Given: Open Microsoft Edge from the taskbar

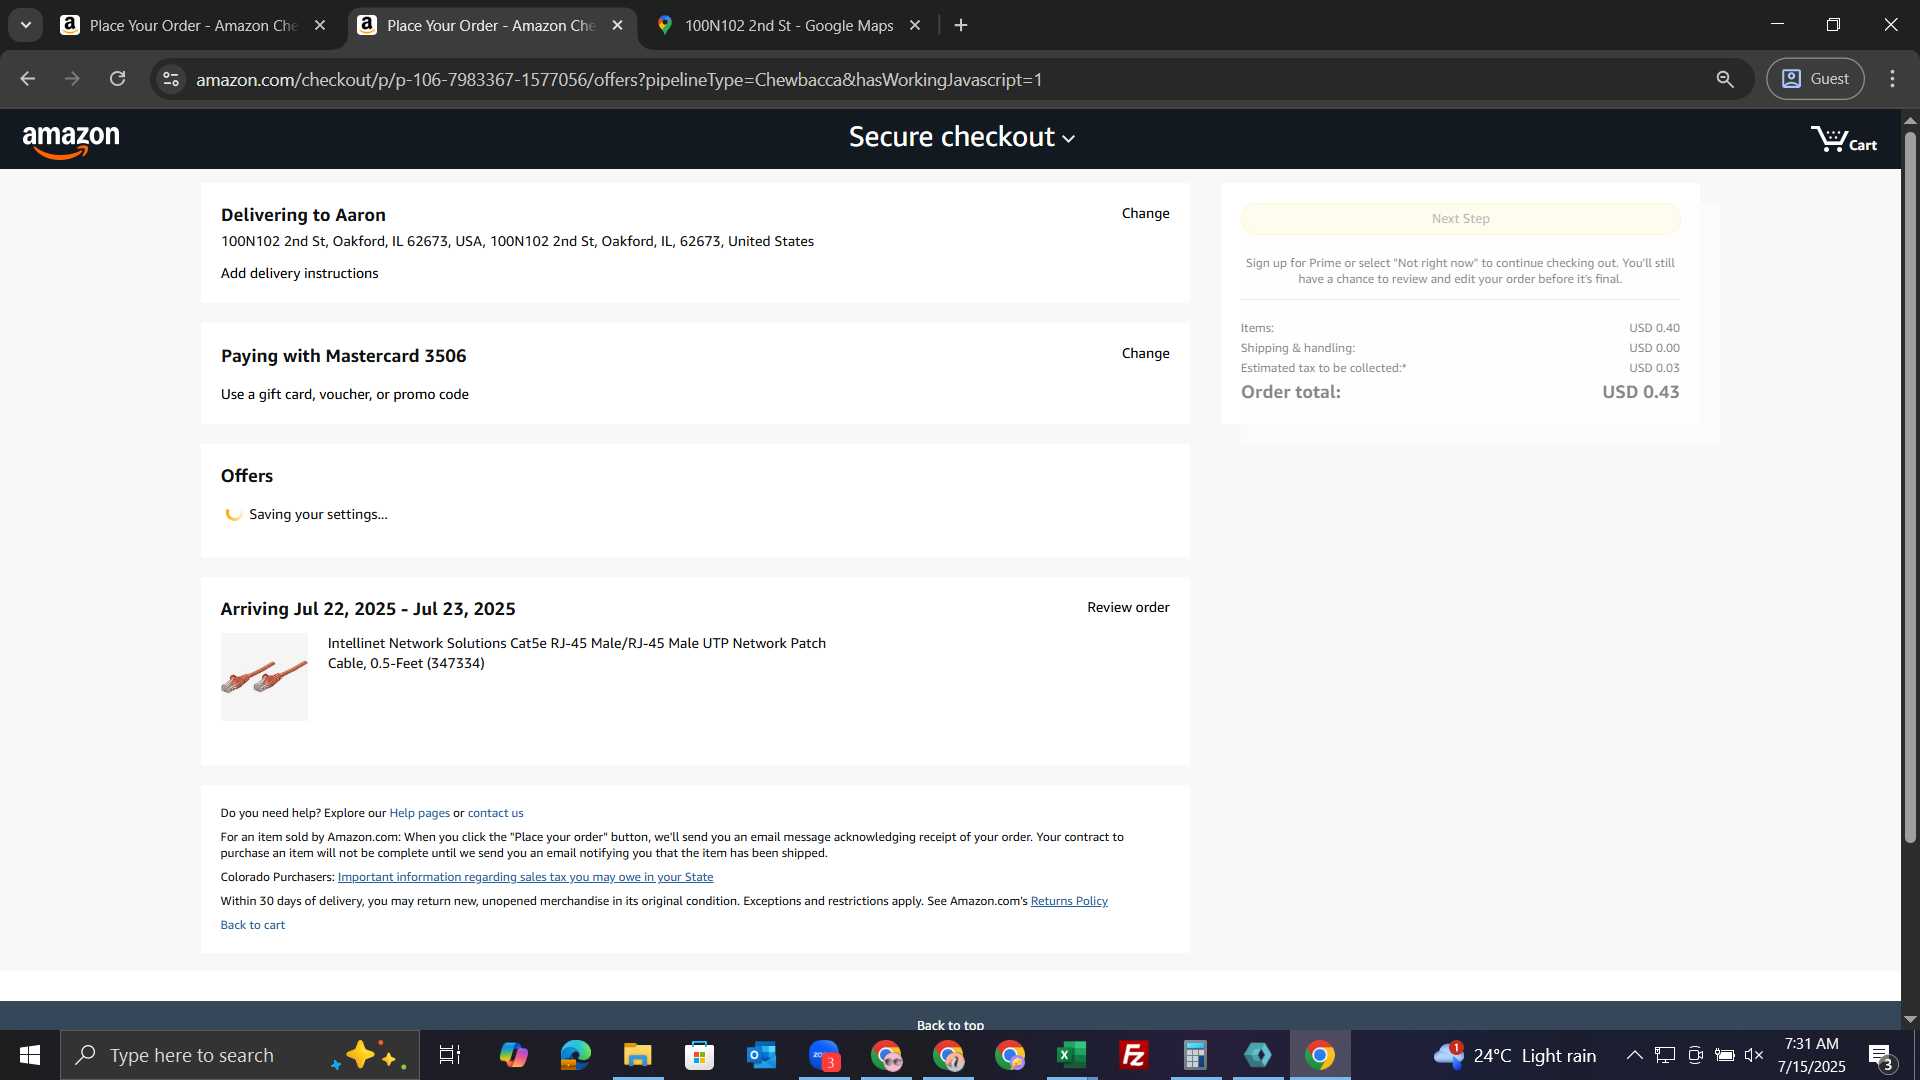Looking at the screenshot, I should coord(575,1055).
